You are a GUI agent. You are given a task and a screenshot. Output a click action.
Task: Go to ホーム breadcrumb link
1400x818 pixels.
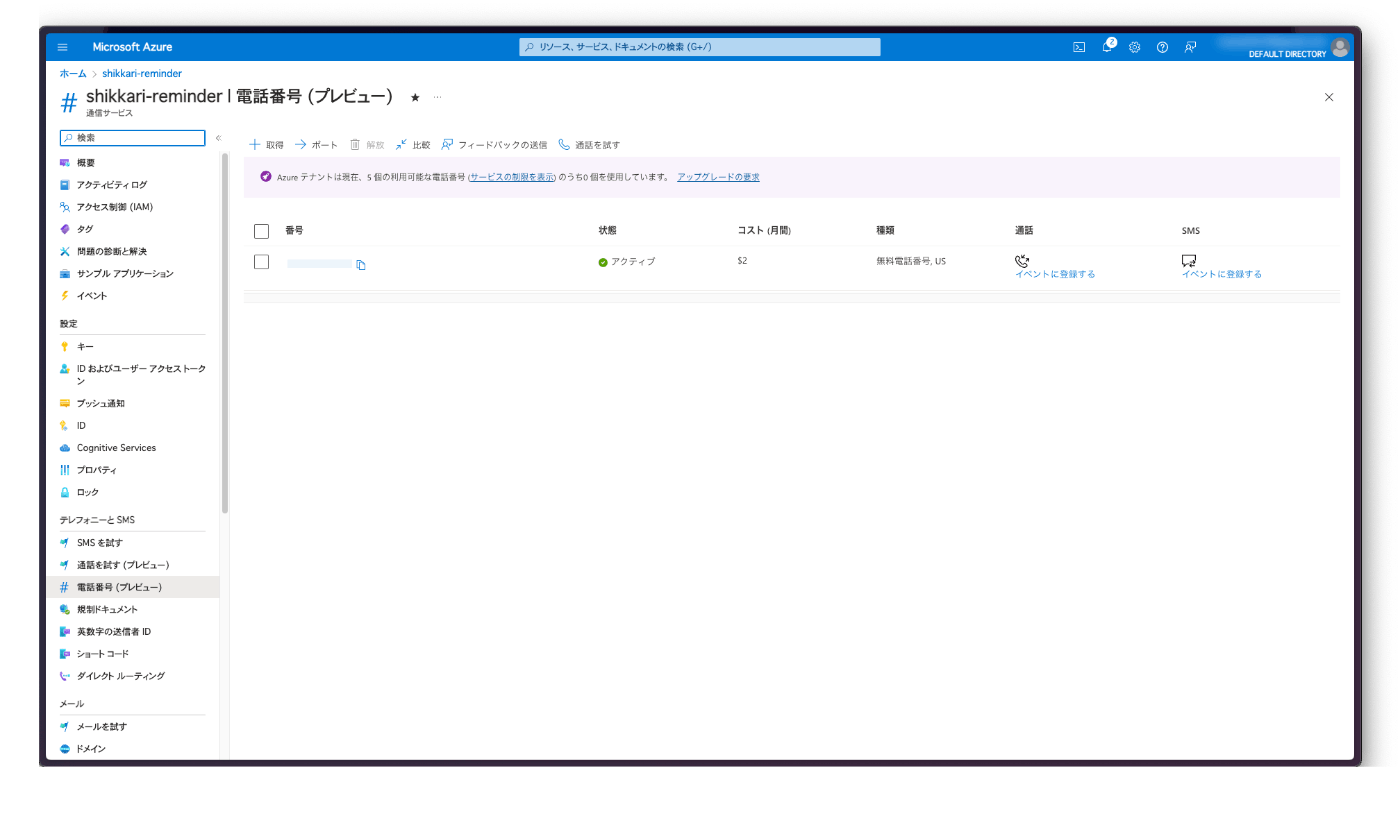point(72,74)
